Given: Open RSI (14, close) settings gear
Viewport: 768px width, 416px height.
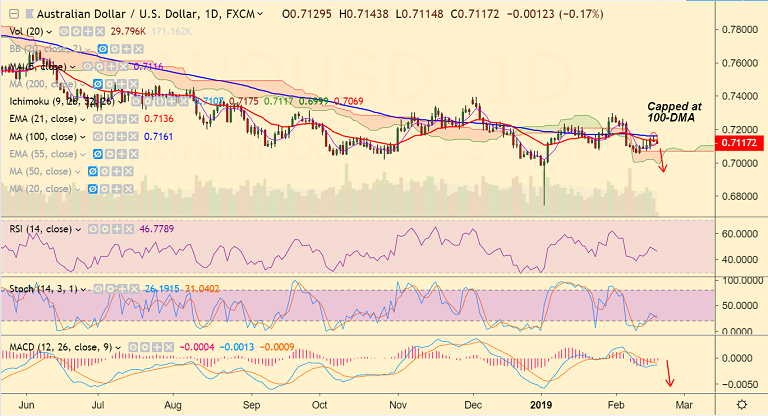Looking at the screenshot, I should [x=105, y=229].
